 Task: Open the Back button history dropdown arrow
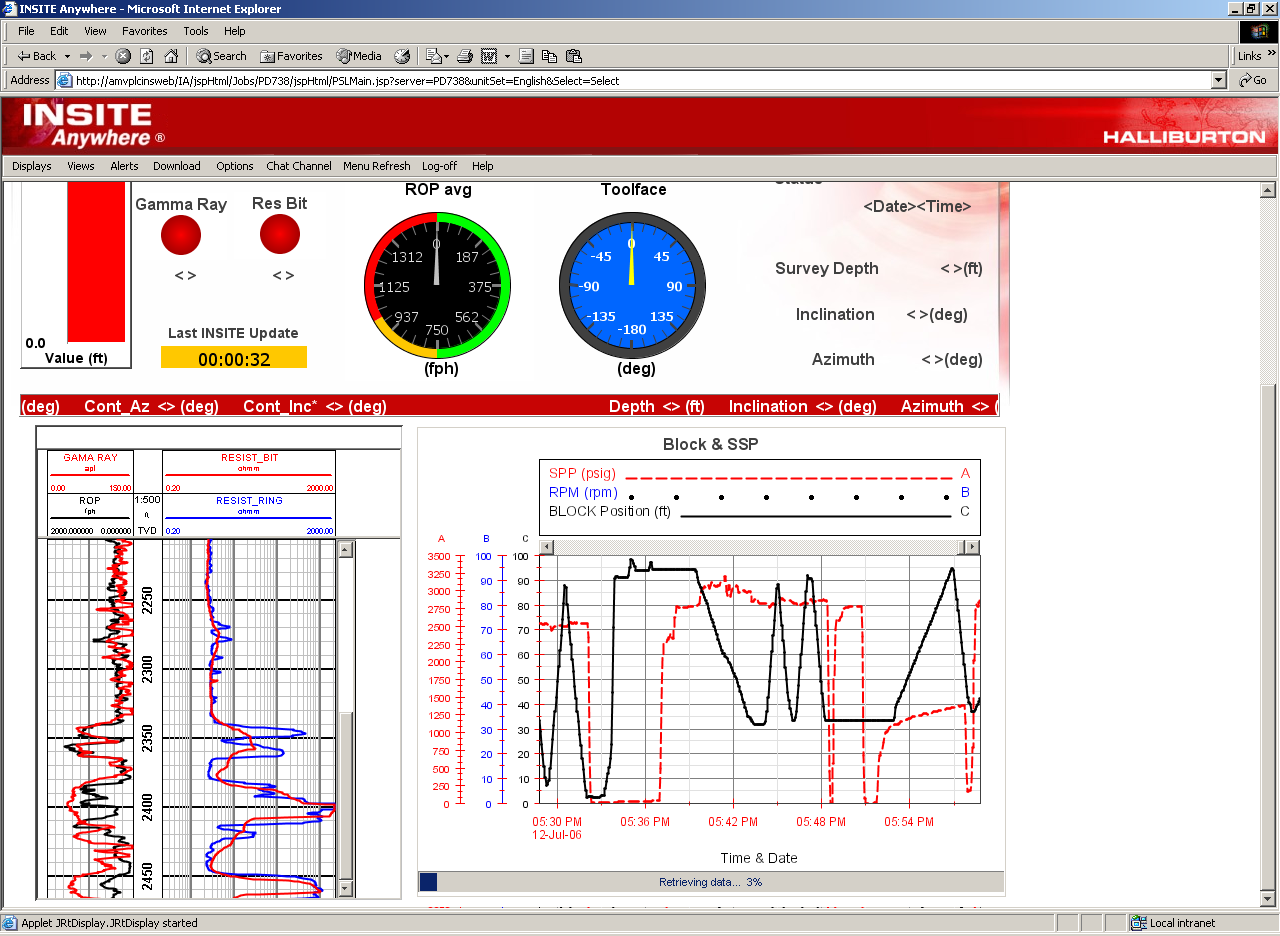67,56
